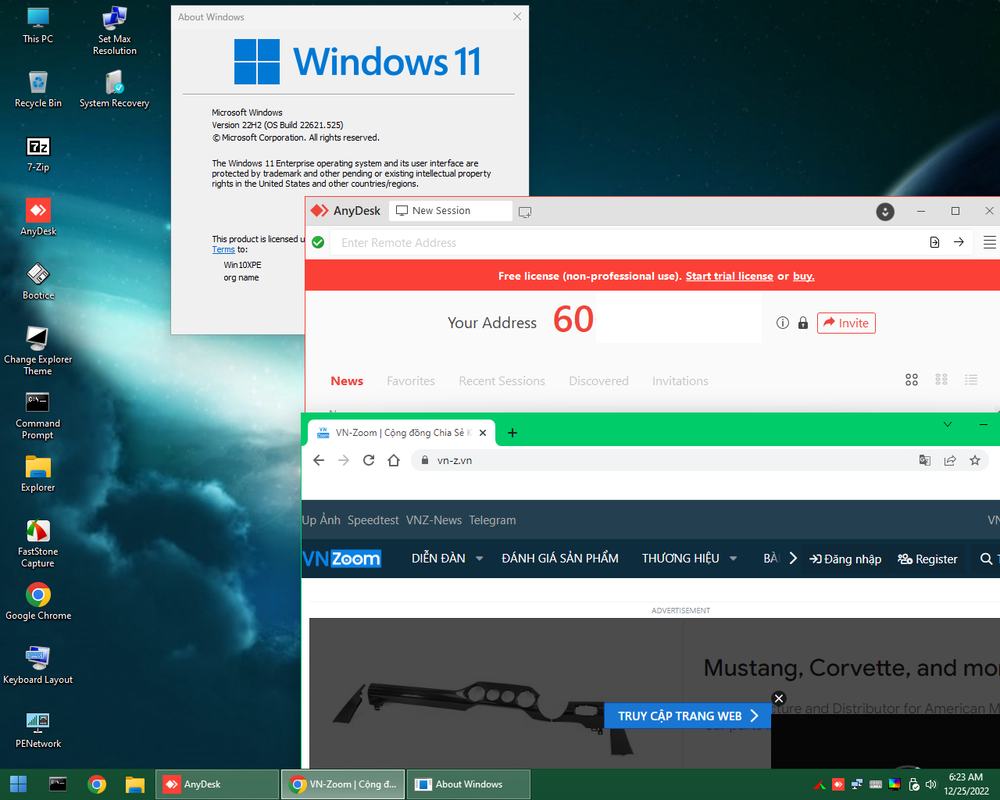Open Chrome tab search chevron

[948, 424]
